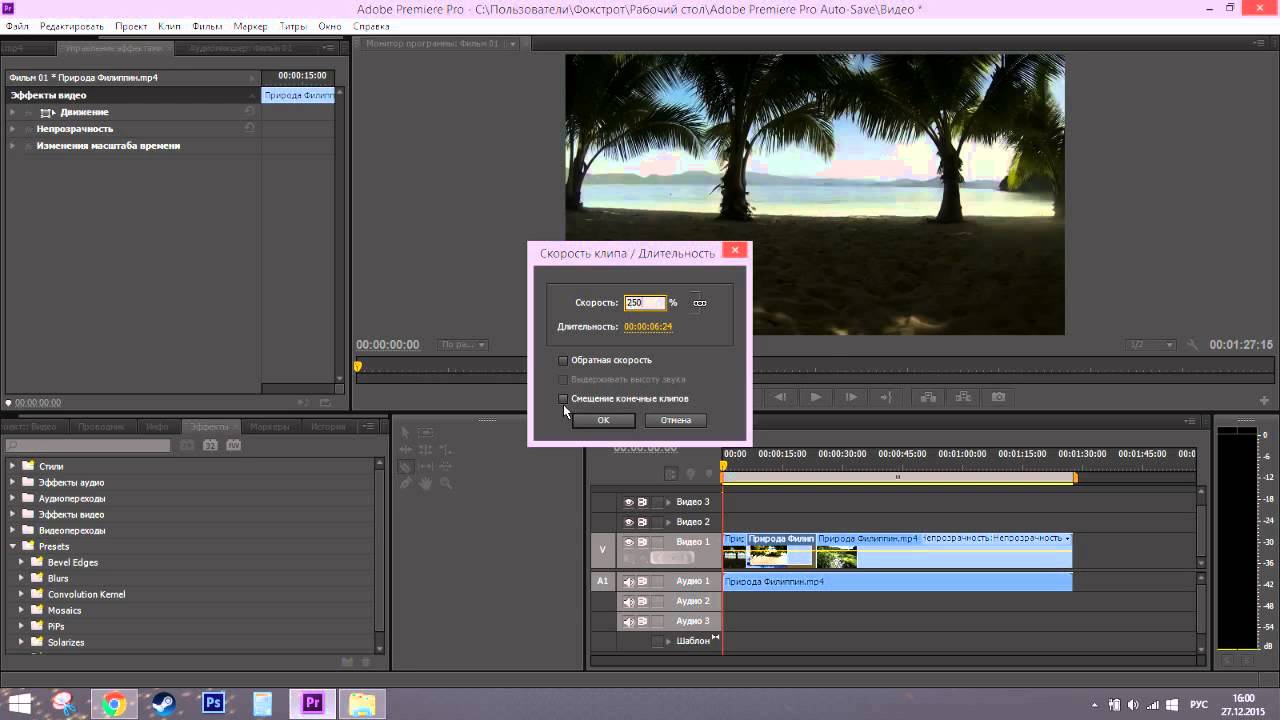Open the Windows Start menu
The height and width of the screenshot is (720, 1280).
pyautogui.click(x=19, y=704)
